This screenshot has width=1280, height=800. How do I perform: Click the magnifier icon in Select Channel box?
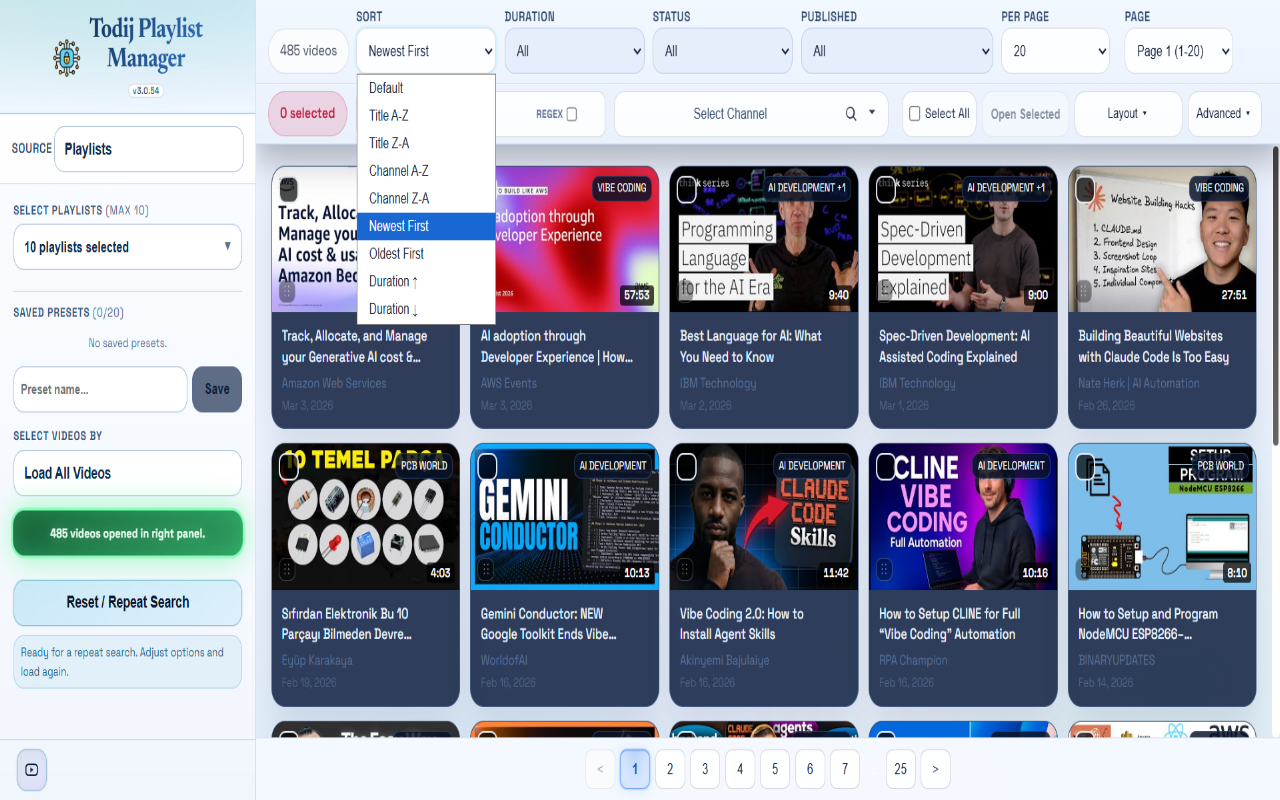(x=851, y=114)
